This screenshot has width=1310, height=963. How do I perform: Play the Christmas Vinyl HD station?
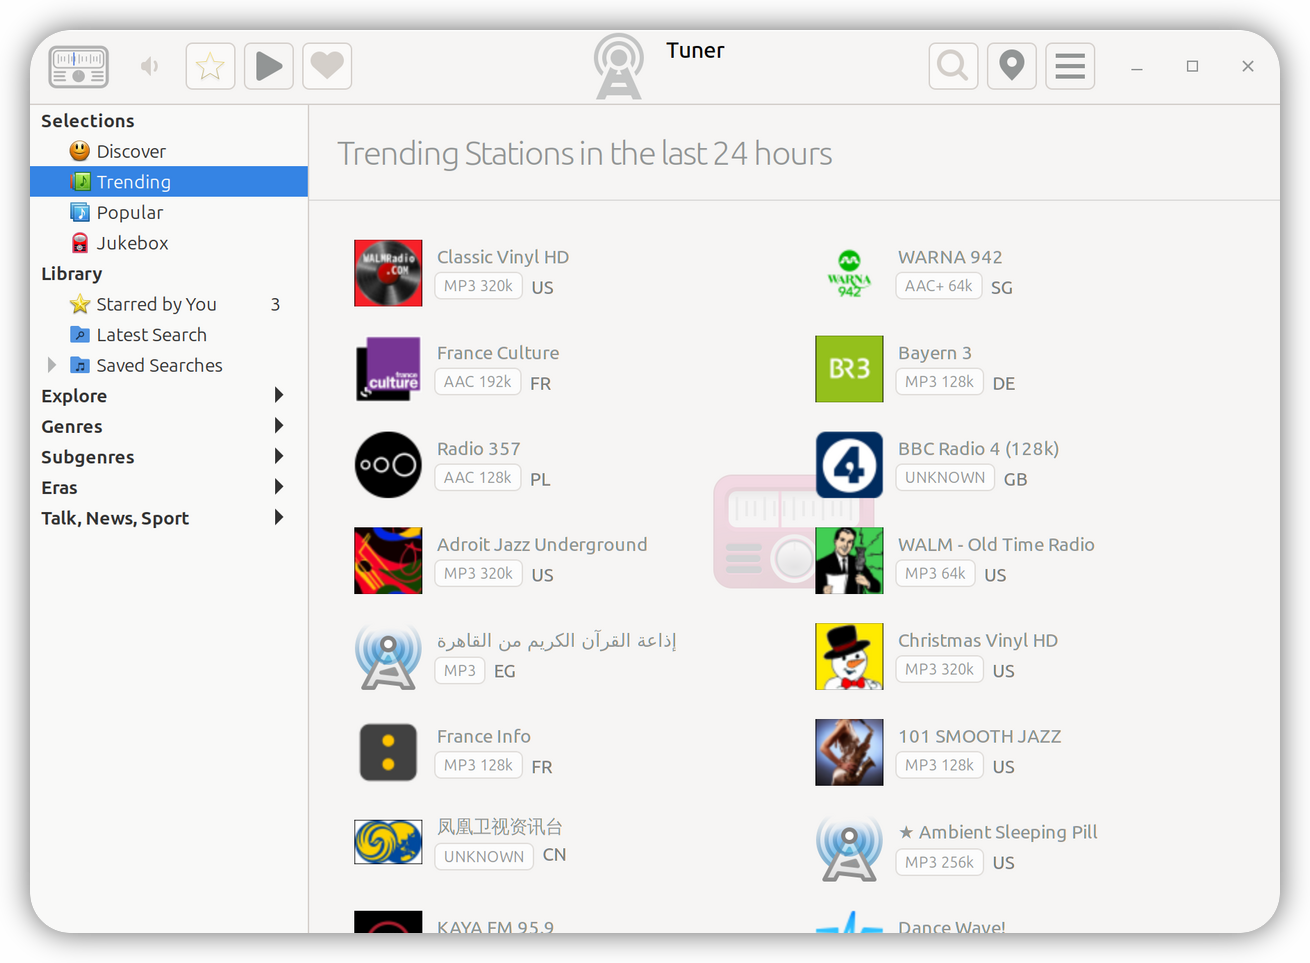(x=978, y=640)
